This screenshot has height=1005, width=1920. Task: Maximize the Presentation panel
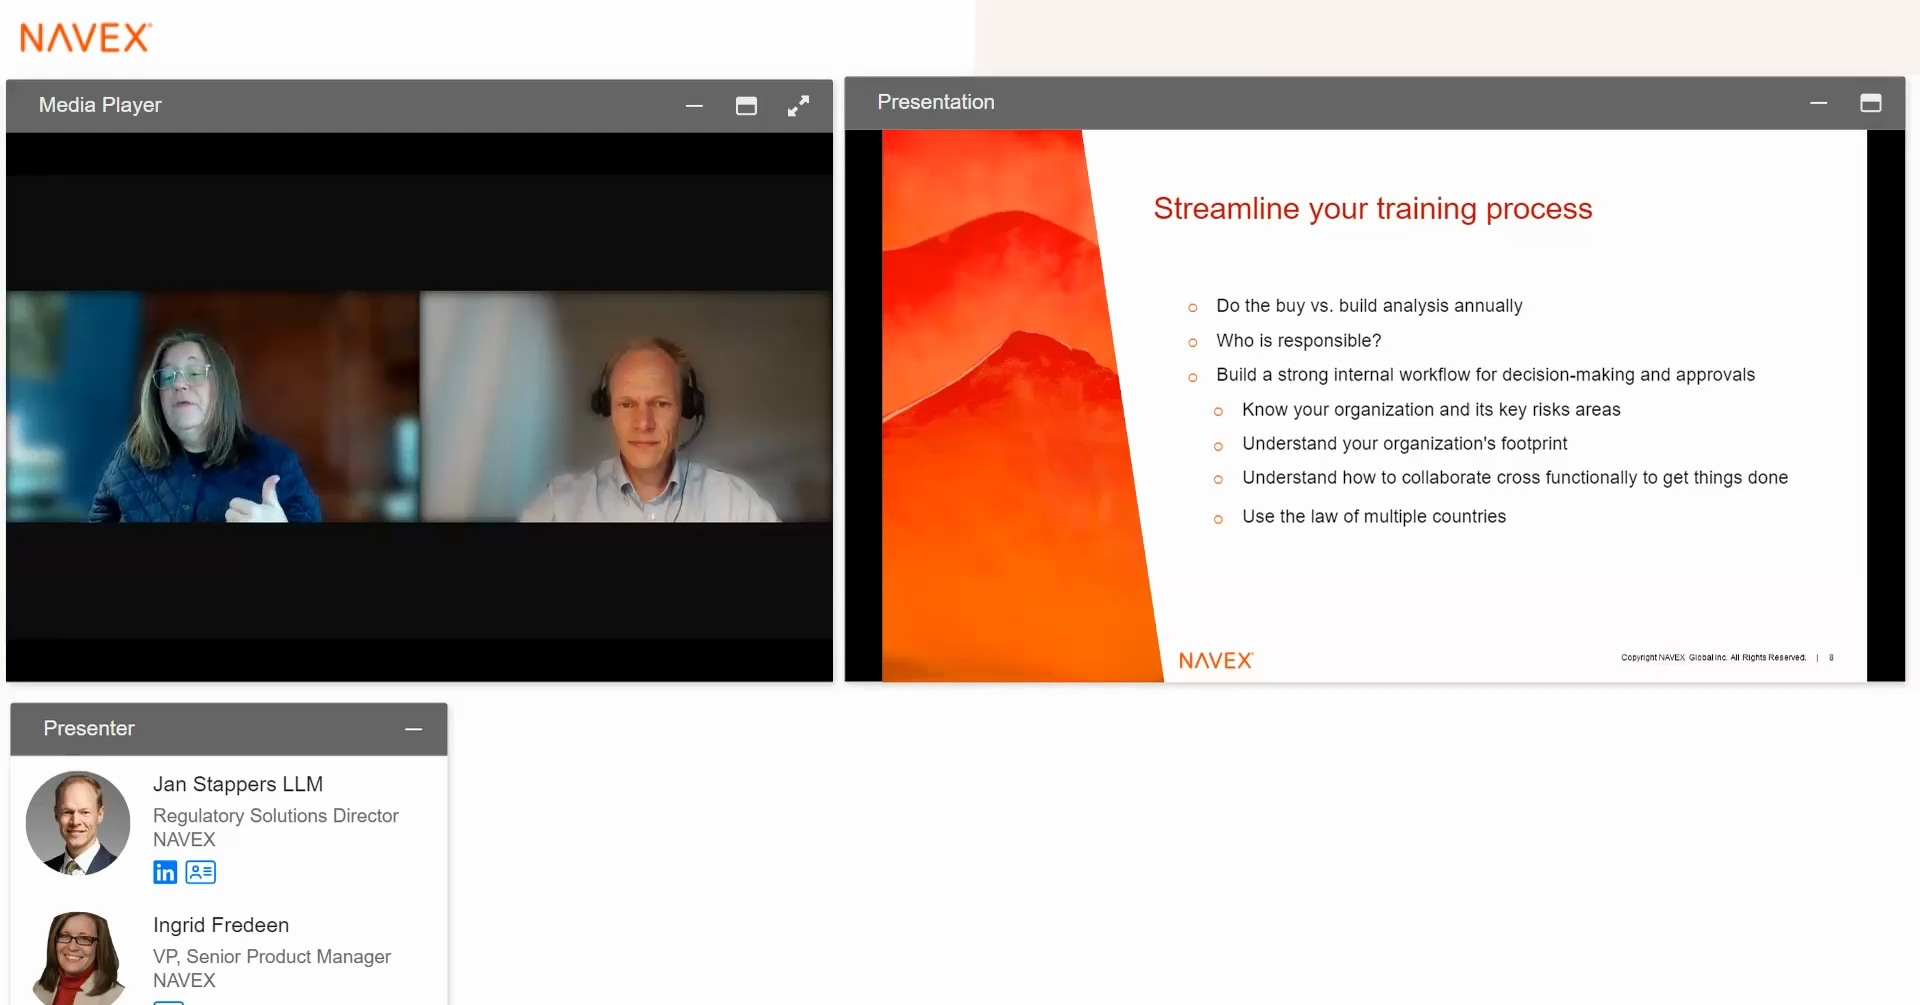click(x=1870, y=103)
